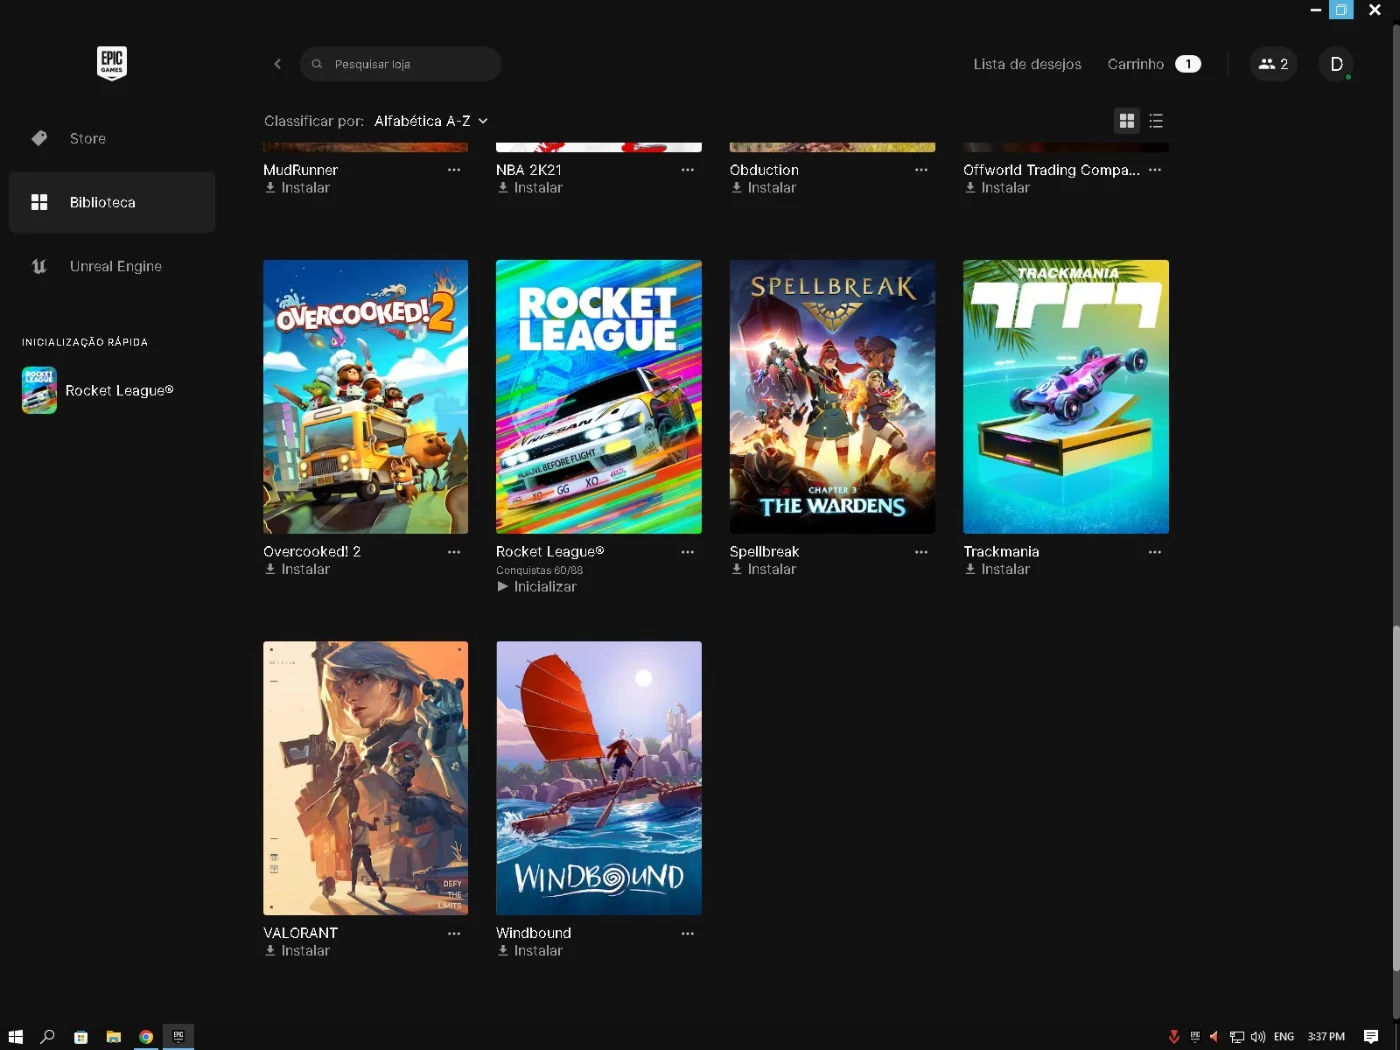Open Trackmania options menu

(x=1155, y=552)
